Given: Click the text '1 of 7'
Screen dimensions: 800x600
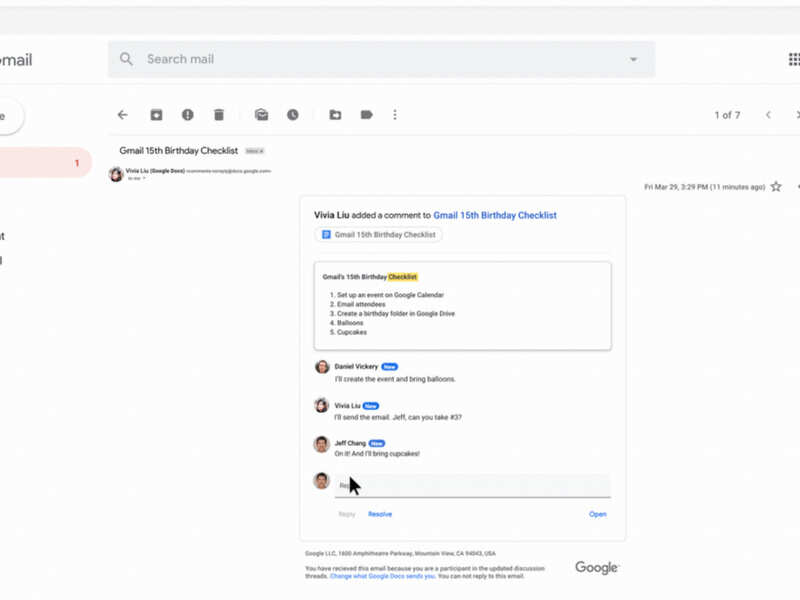Looking at the screenshot, I should (727, 115).
